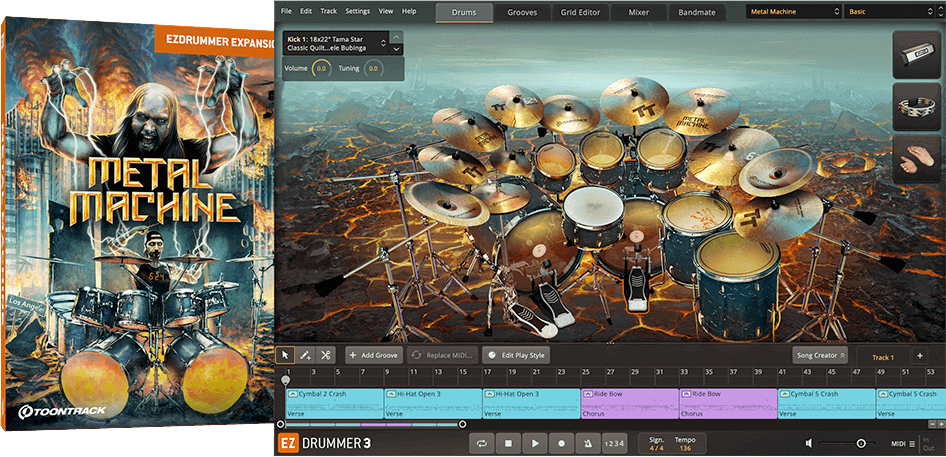This screenshot has height=457, width=946.
Task: Step to next kick with down arrow
Action: click(396, 49)
